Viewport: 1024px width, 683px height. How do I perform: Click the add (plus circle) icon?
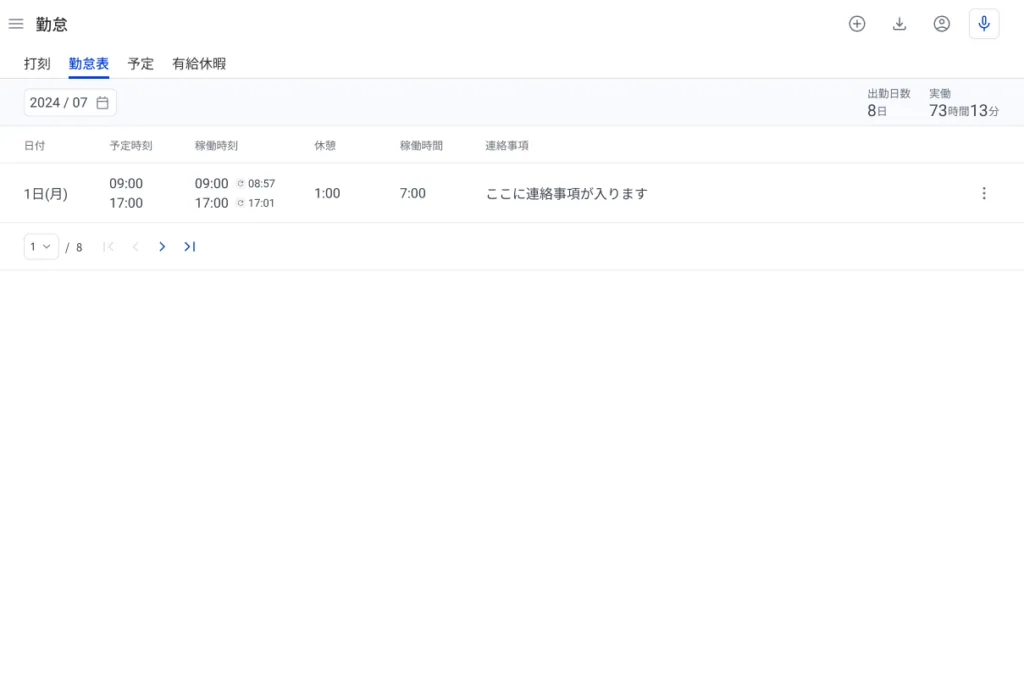[x=857, y=24]
